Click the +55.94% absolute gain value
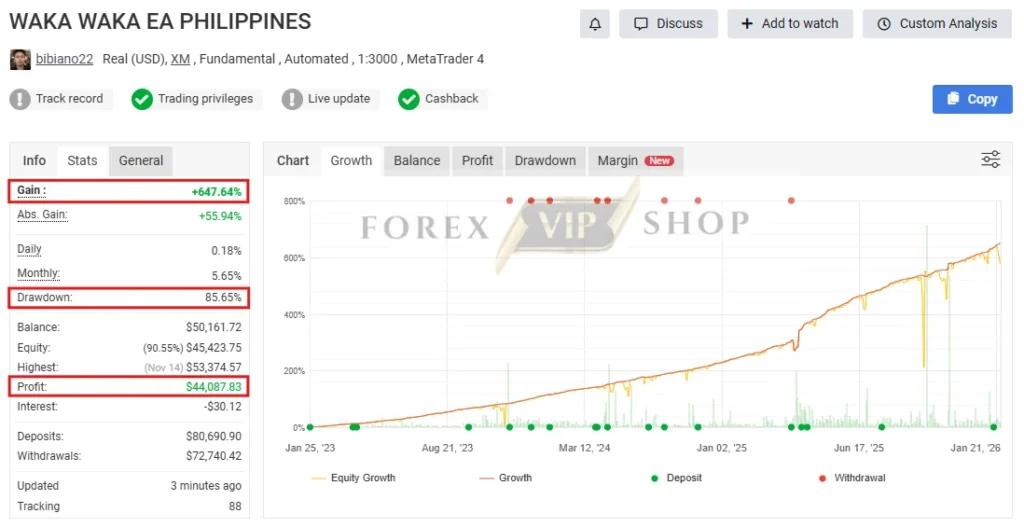This screenshot has width=1024, height=527. [x=220, y=216]
